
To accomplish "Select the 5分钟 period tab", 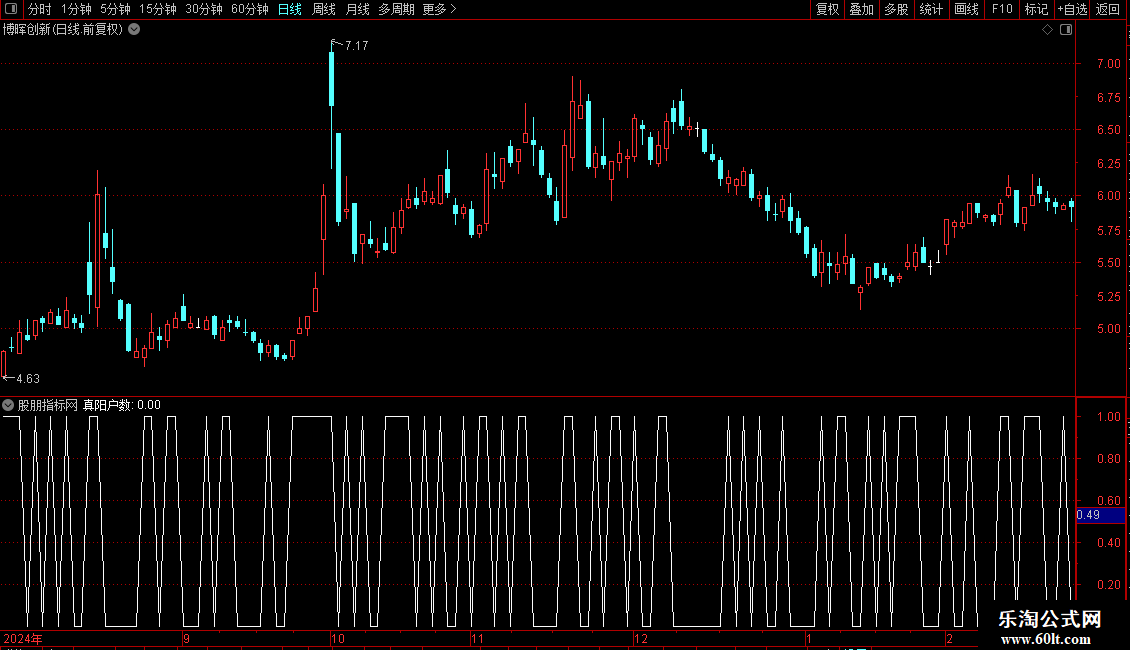I will pyautogui.click(x=115, y=9).
